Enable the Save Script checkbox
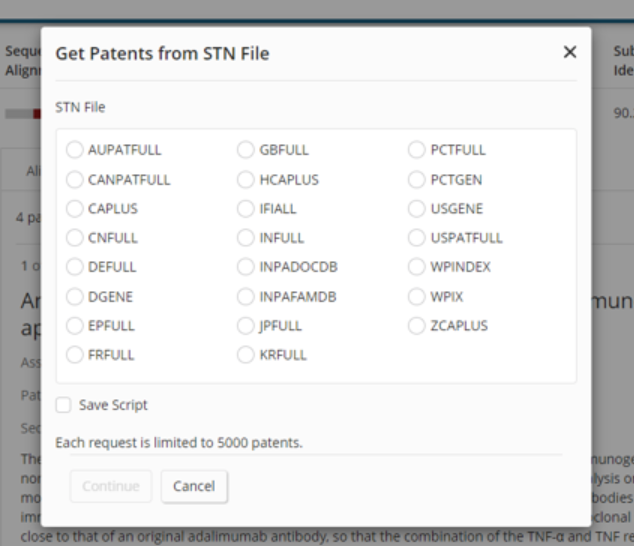The height and width of the screenshot is (546, 634). (x=64, y=405)
